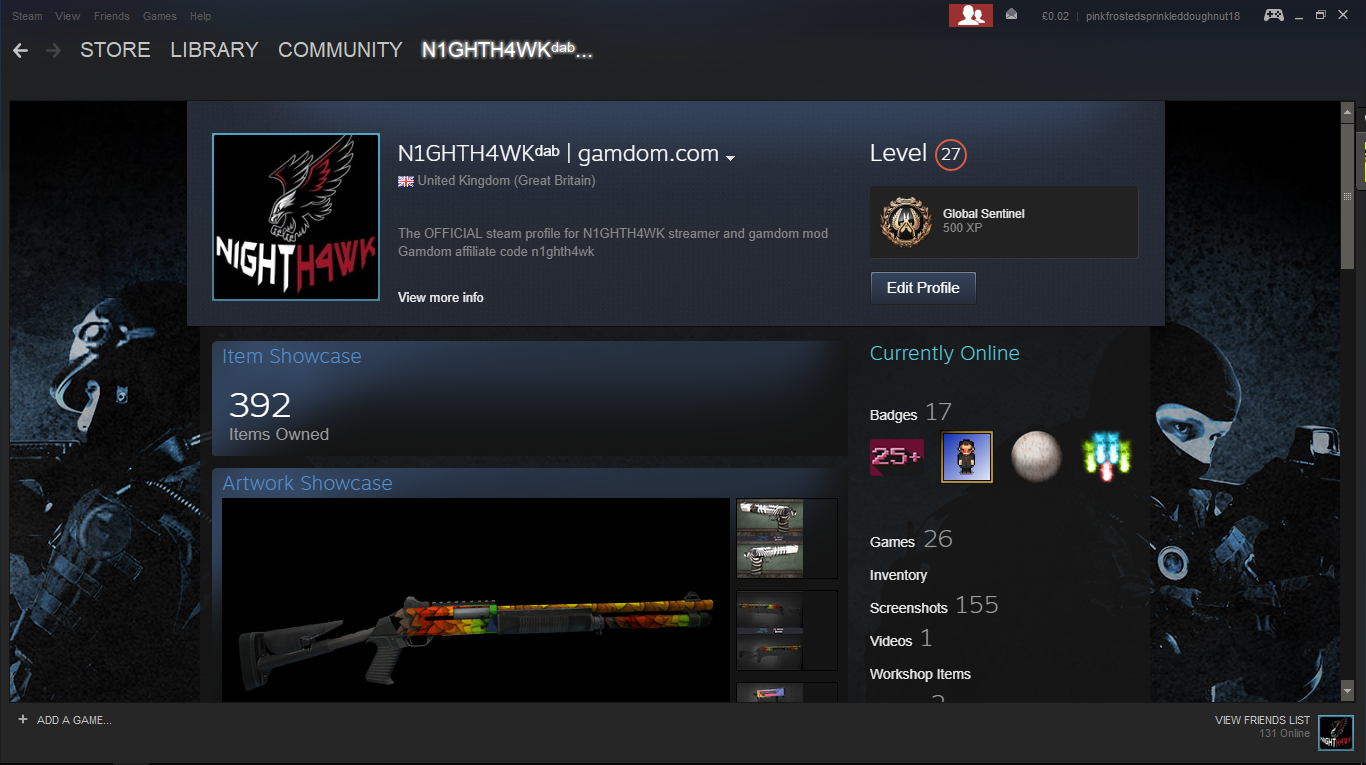
Task: Open the N1GHTH4WK profile tab
Action: click(507, 50)
